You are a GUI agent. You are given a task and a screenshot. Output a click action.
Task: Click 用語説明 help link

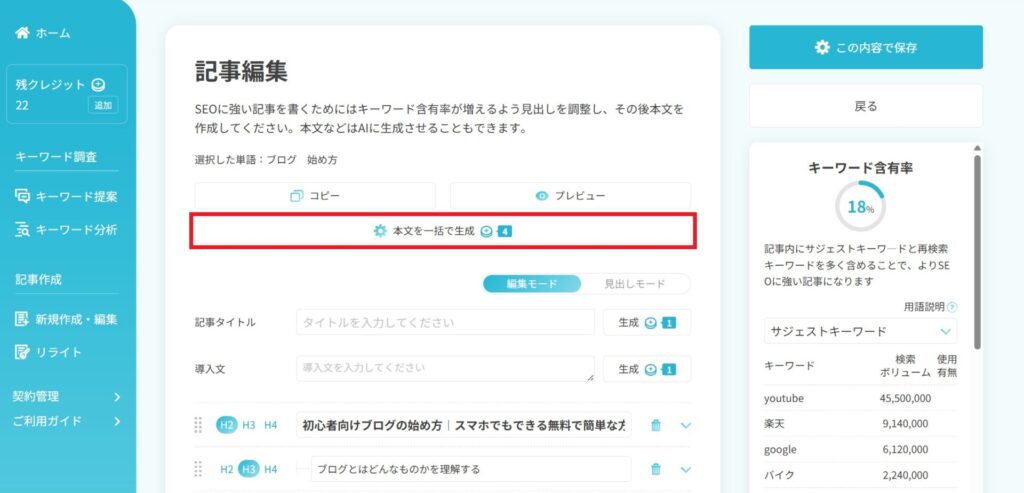[930, 307]
